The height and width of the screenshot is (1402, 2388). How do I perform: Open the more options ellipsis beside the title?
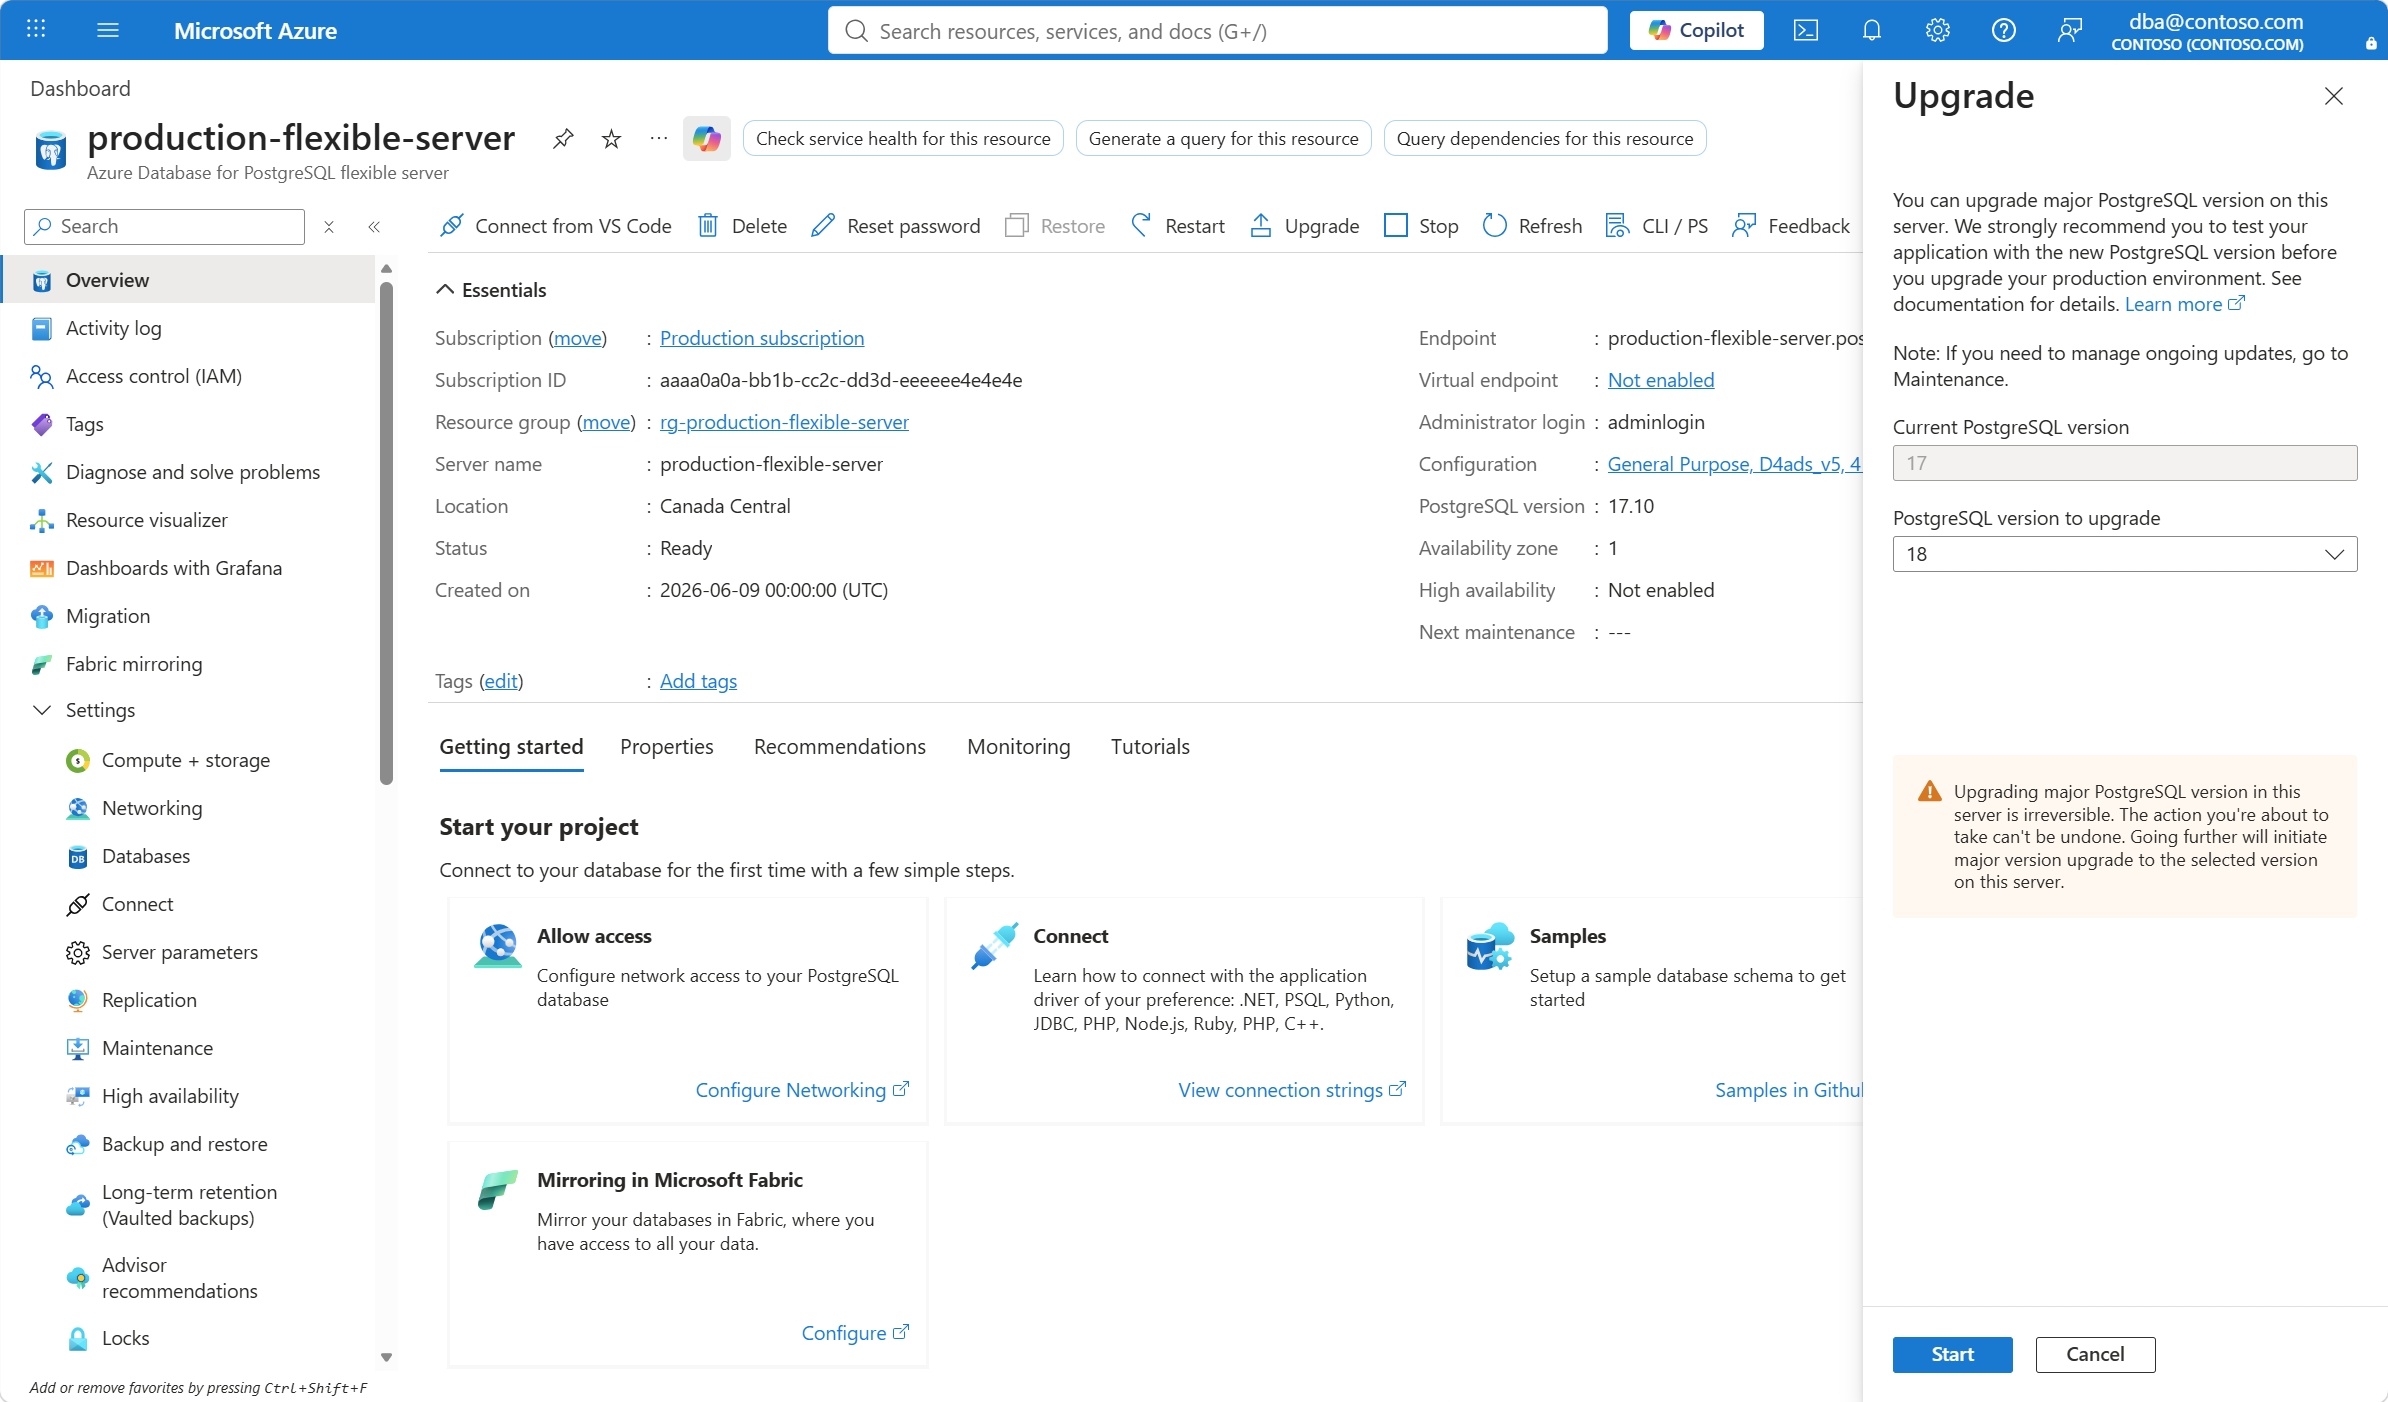(x=659, y=138)
